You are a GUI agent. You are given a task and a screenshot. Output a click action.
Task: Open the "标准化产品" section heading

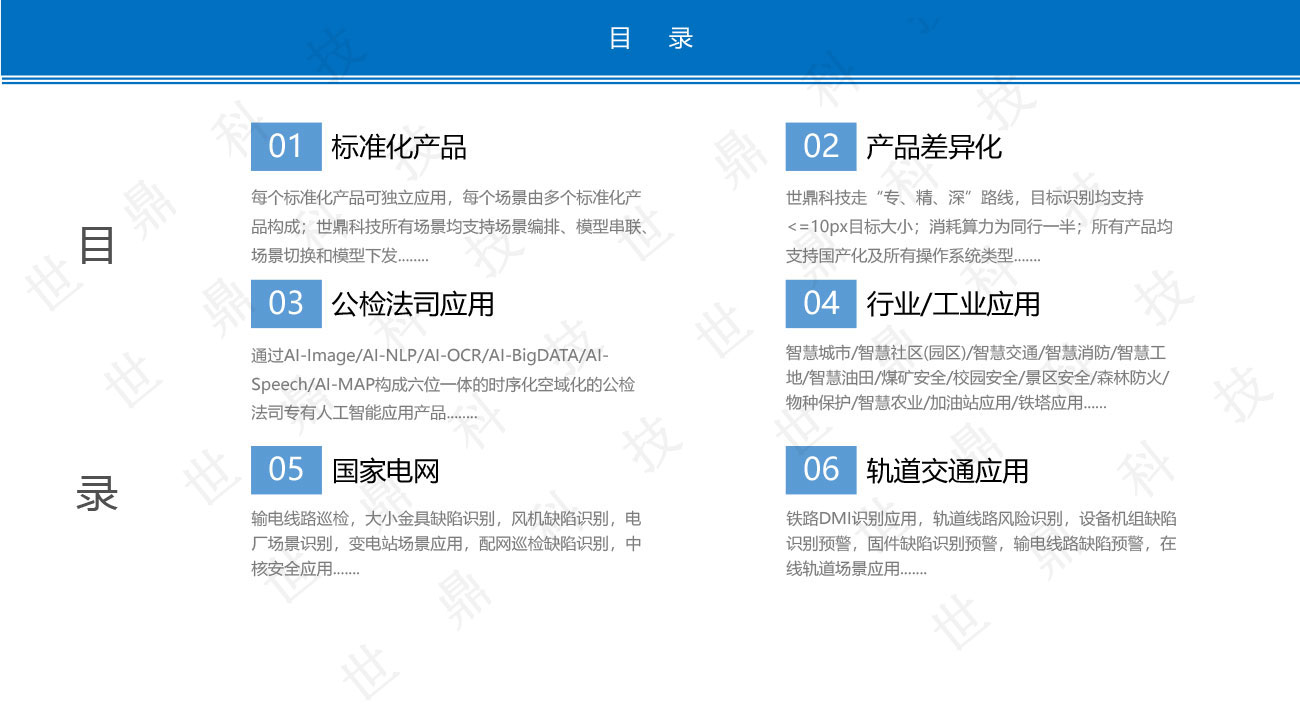(x=400, y=147)
